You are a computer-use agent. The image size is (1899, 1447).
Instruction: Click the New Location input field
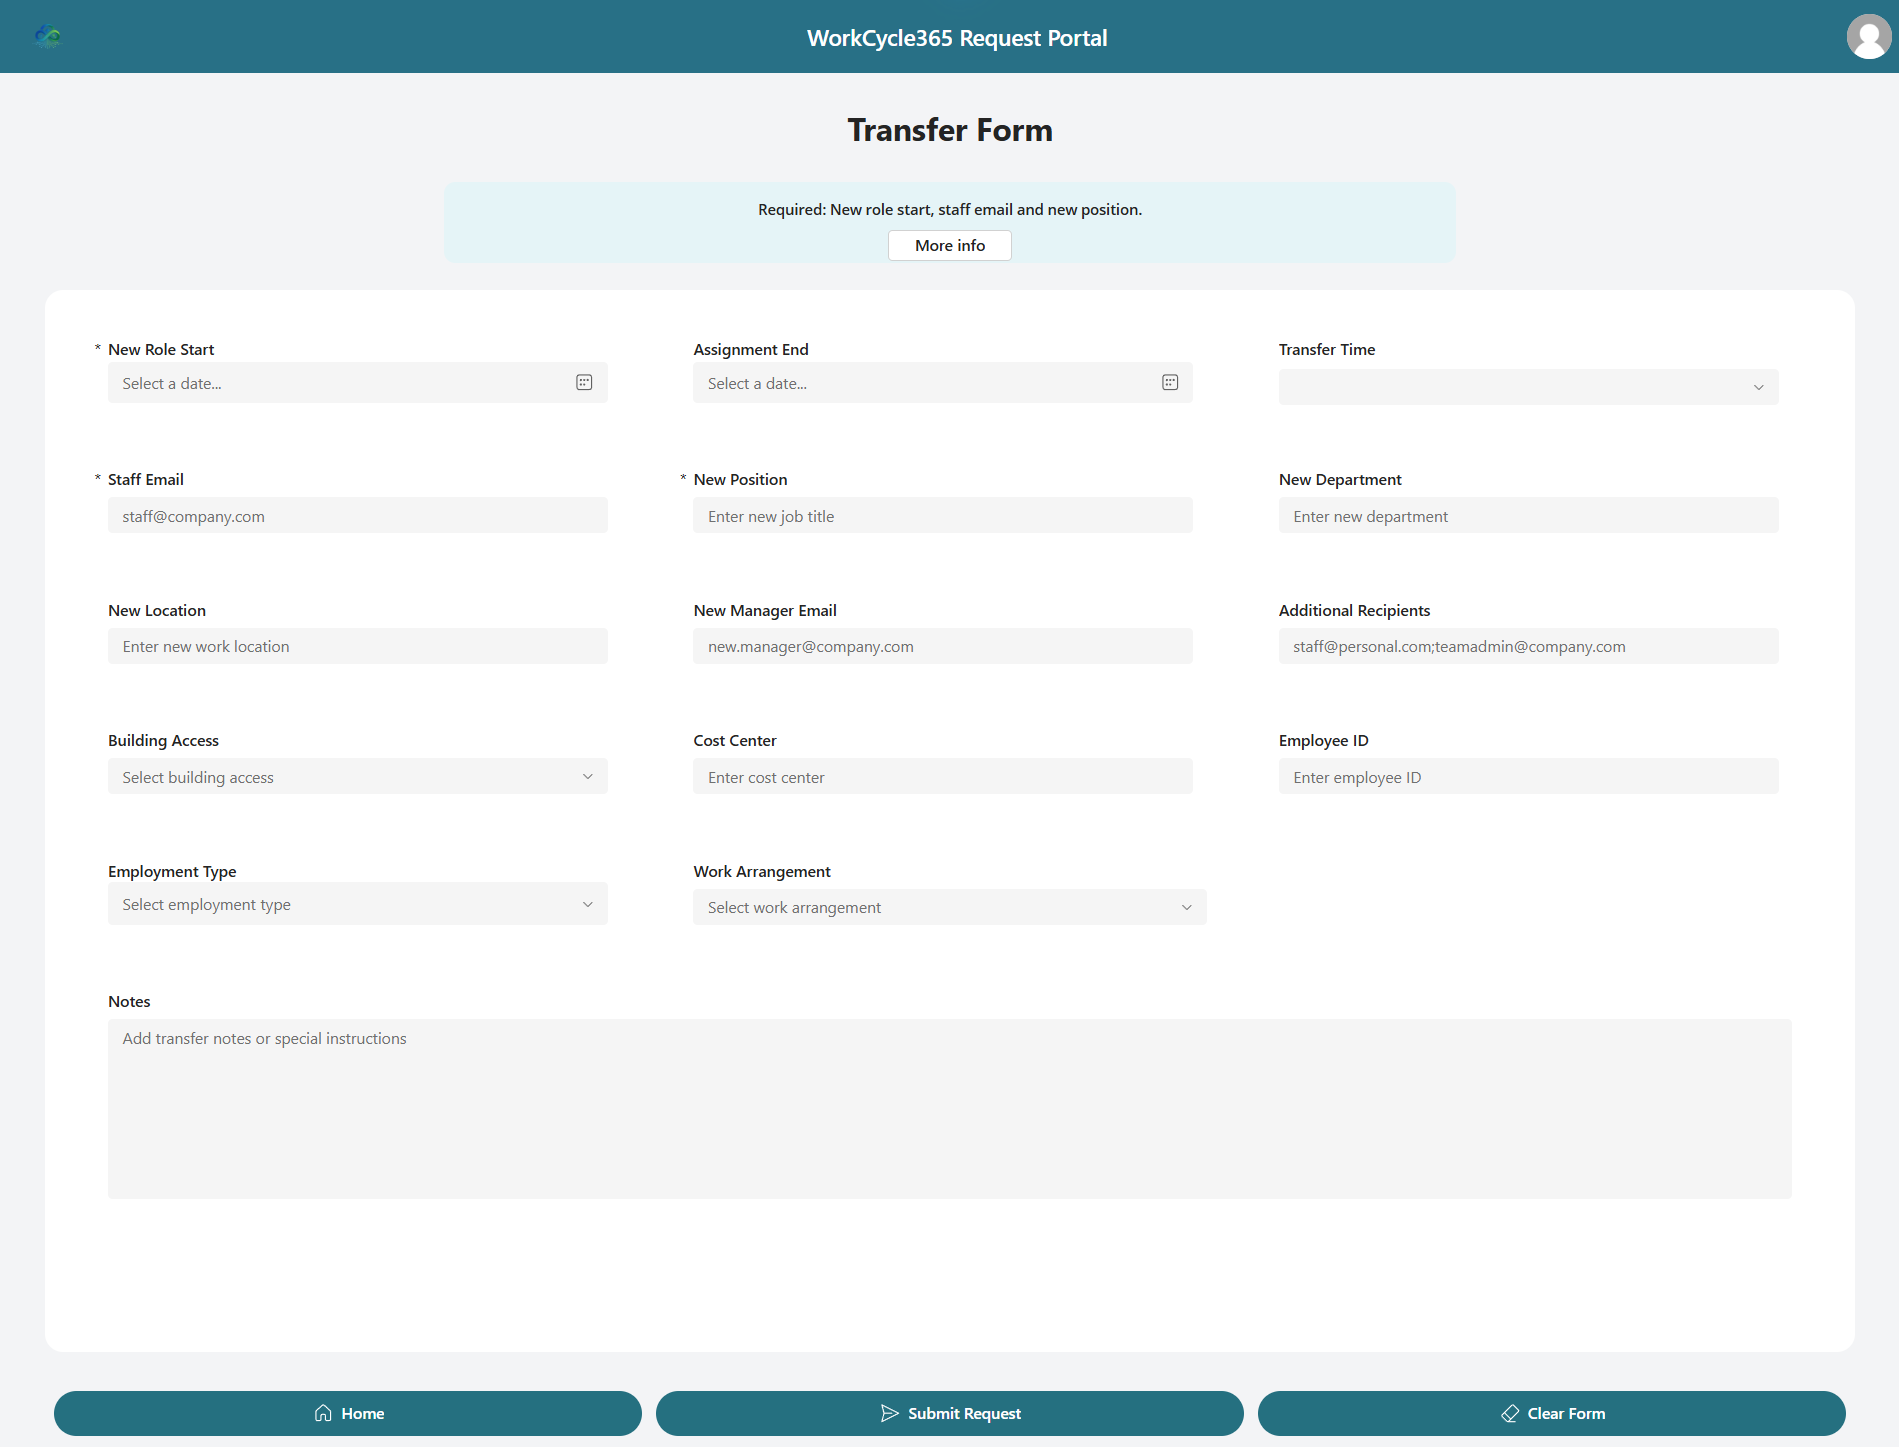click(x=357, y=646)
